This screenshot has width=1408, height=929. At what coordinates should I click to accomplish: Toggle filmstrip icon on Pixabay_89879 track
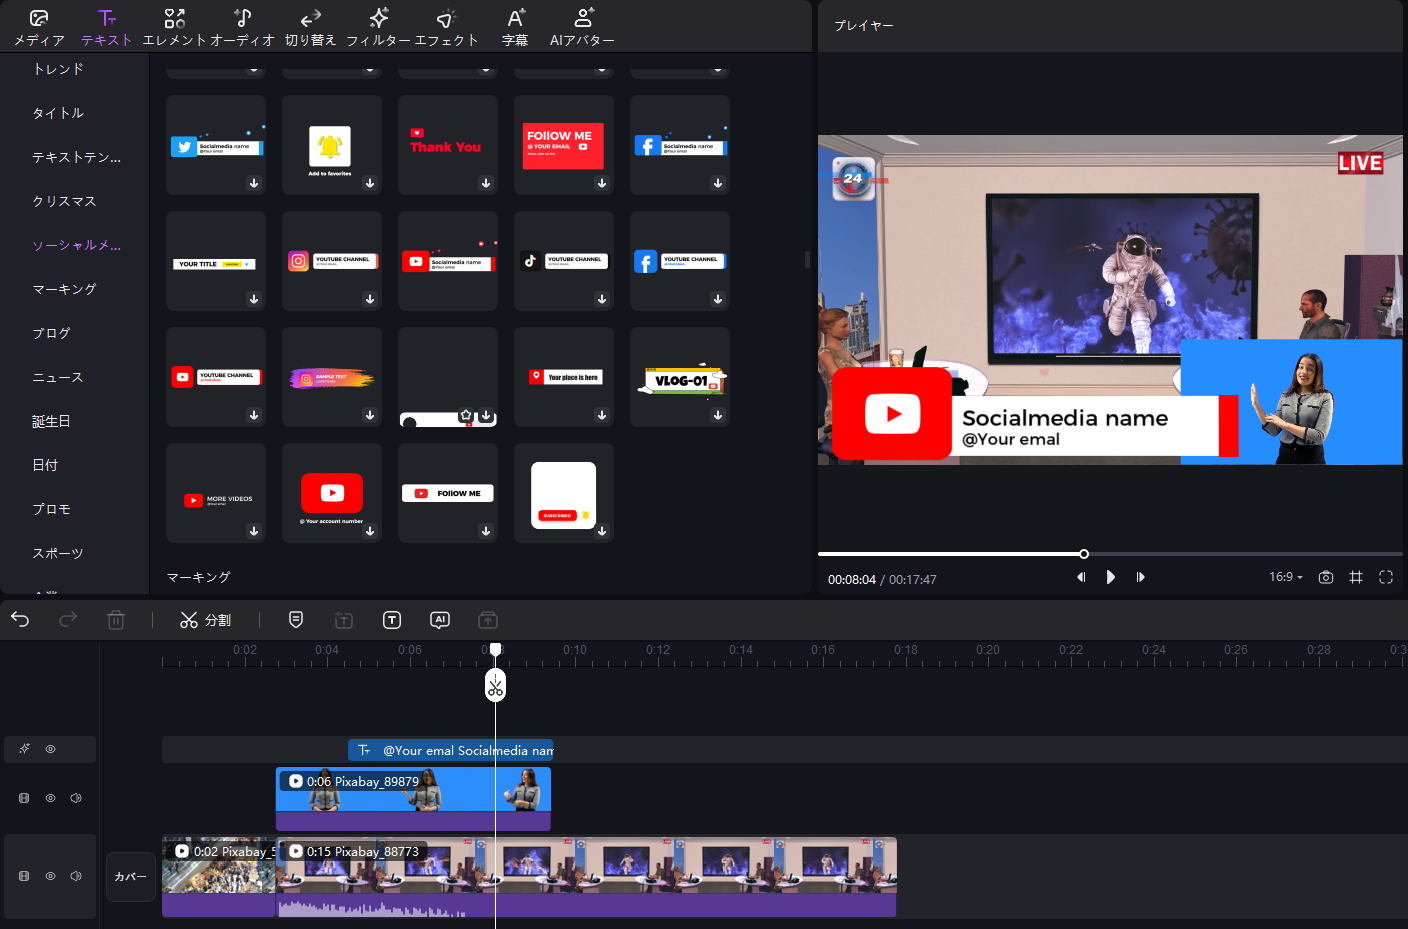pyautogui.click(x=24, y=798)
